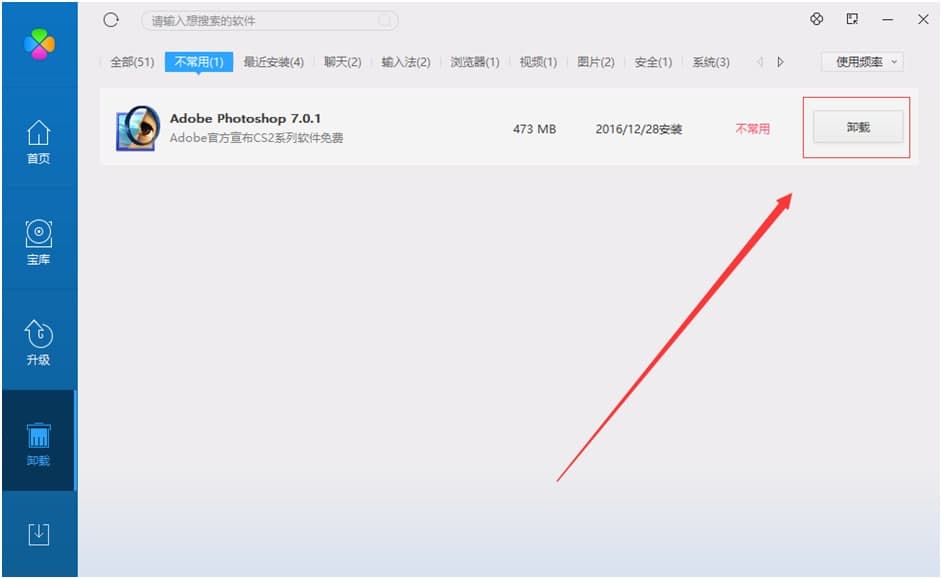Click the Adobe Photoshop 7.0.1 program icon

point(138,128)
